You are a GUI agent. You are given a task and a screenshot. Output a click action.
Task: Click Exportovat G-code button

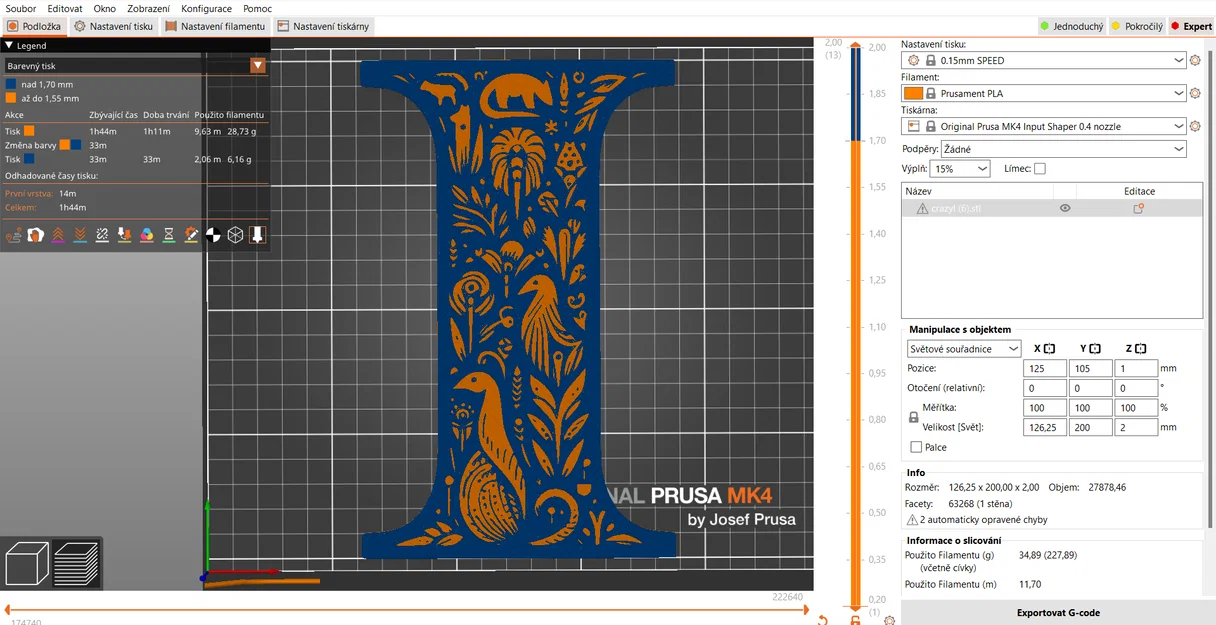tap(1058, 613)
